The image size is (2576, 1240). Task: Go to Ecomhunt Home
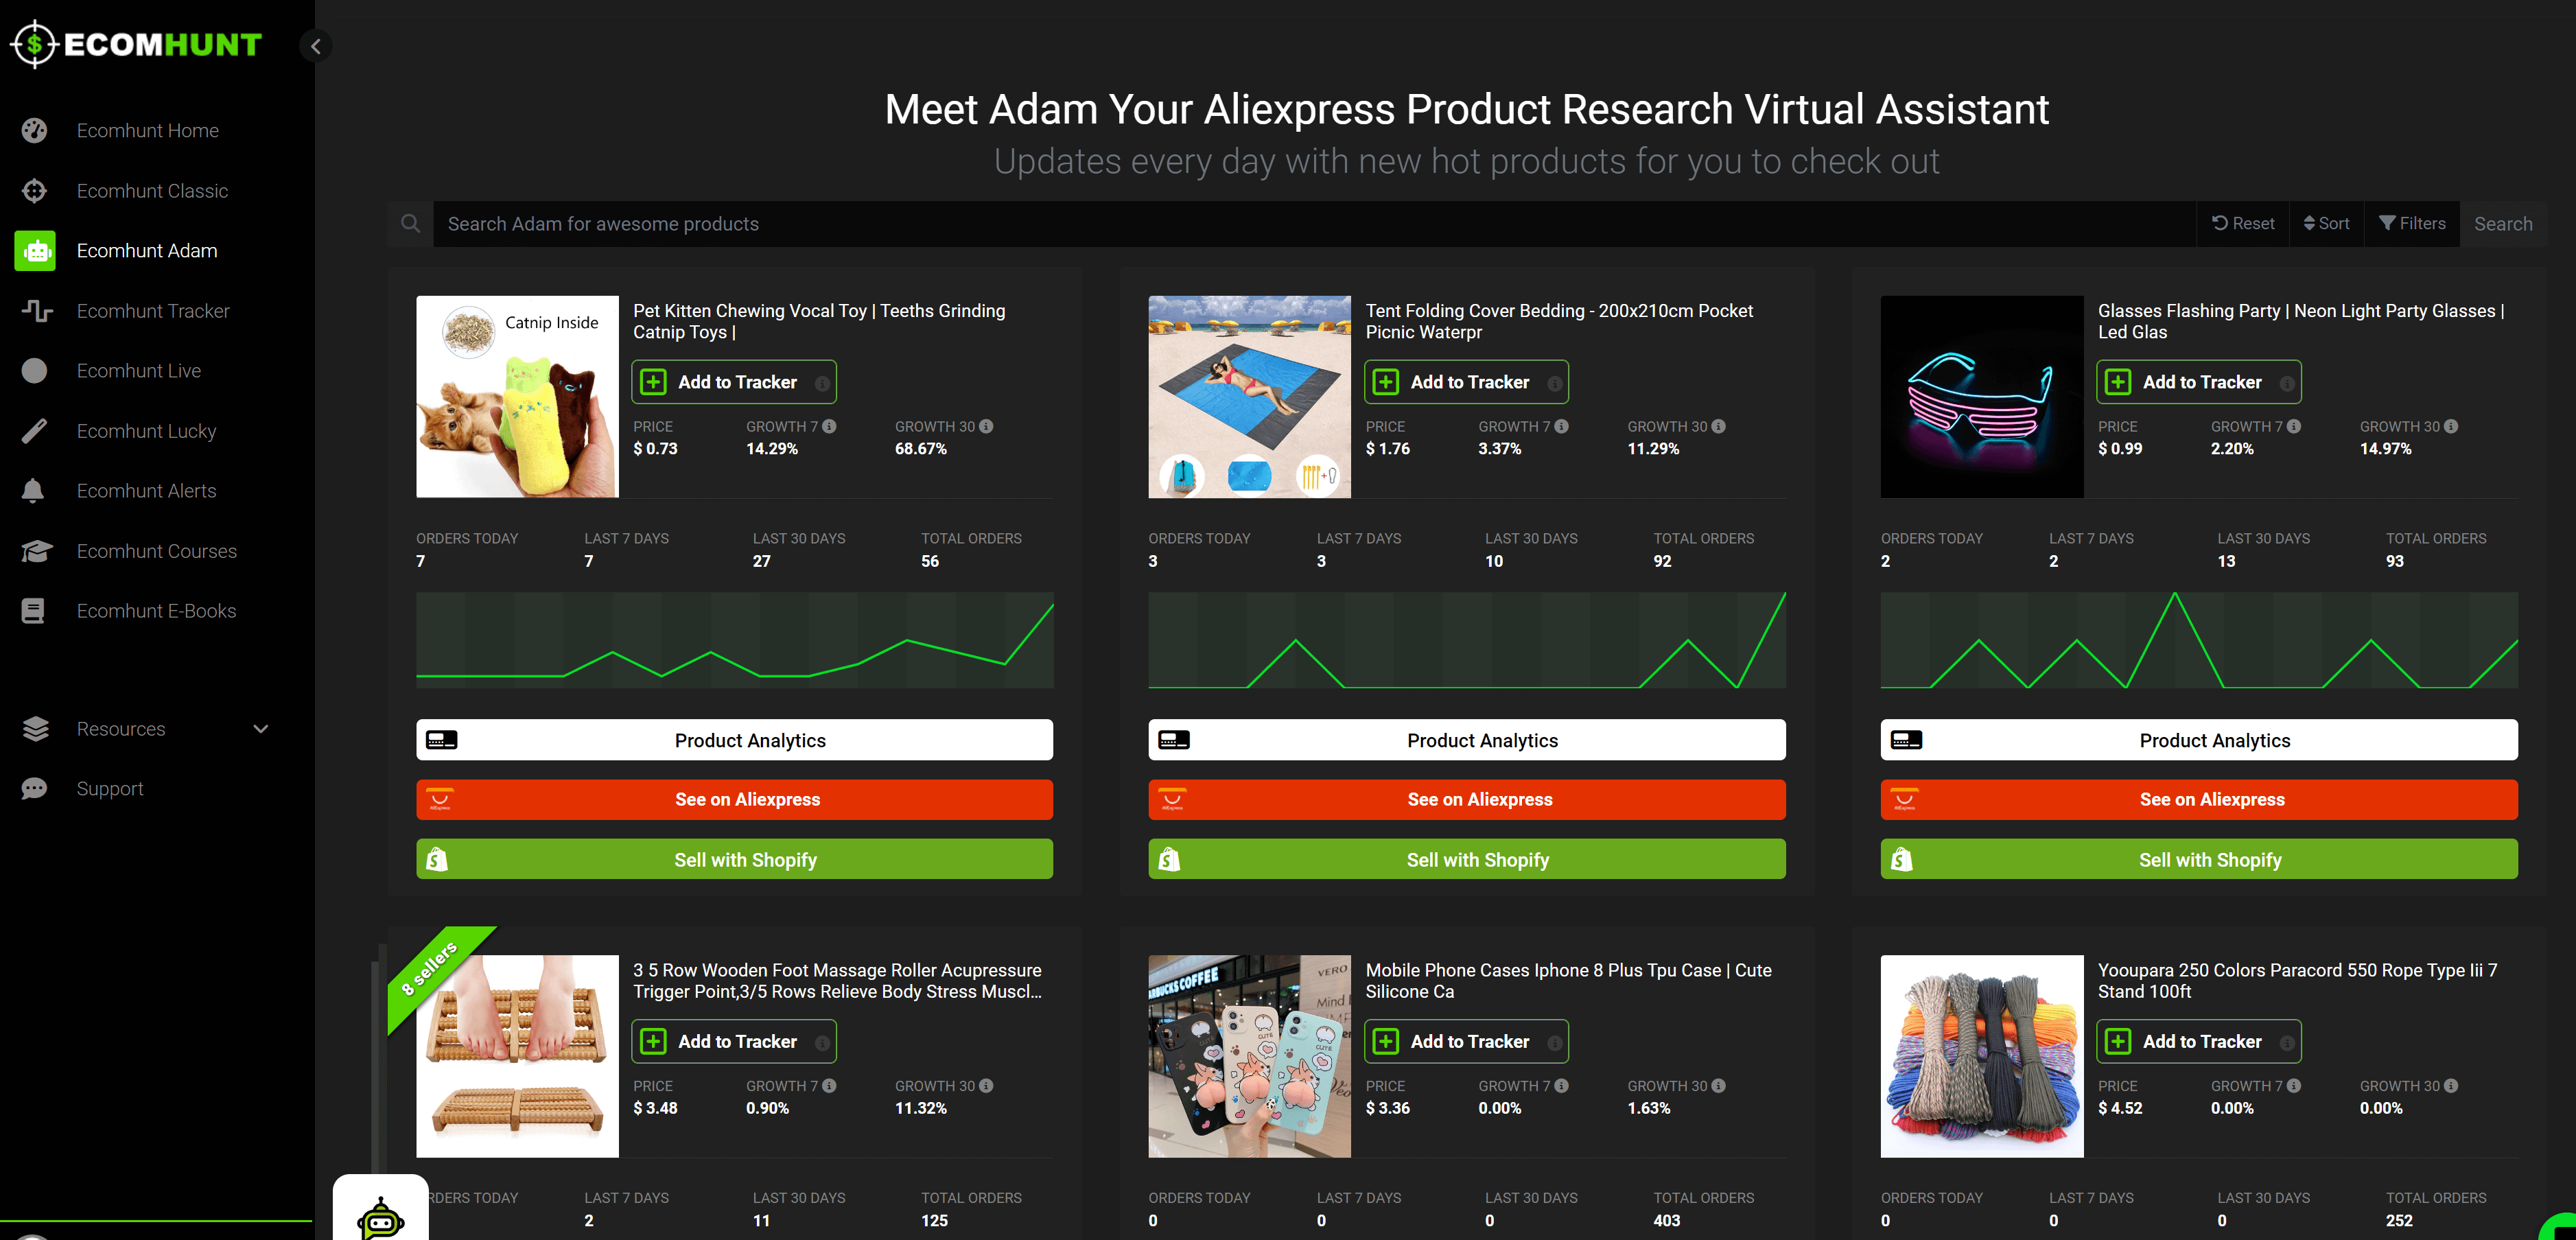pyautogui.click(x=147, y=130)
